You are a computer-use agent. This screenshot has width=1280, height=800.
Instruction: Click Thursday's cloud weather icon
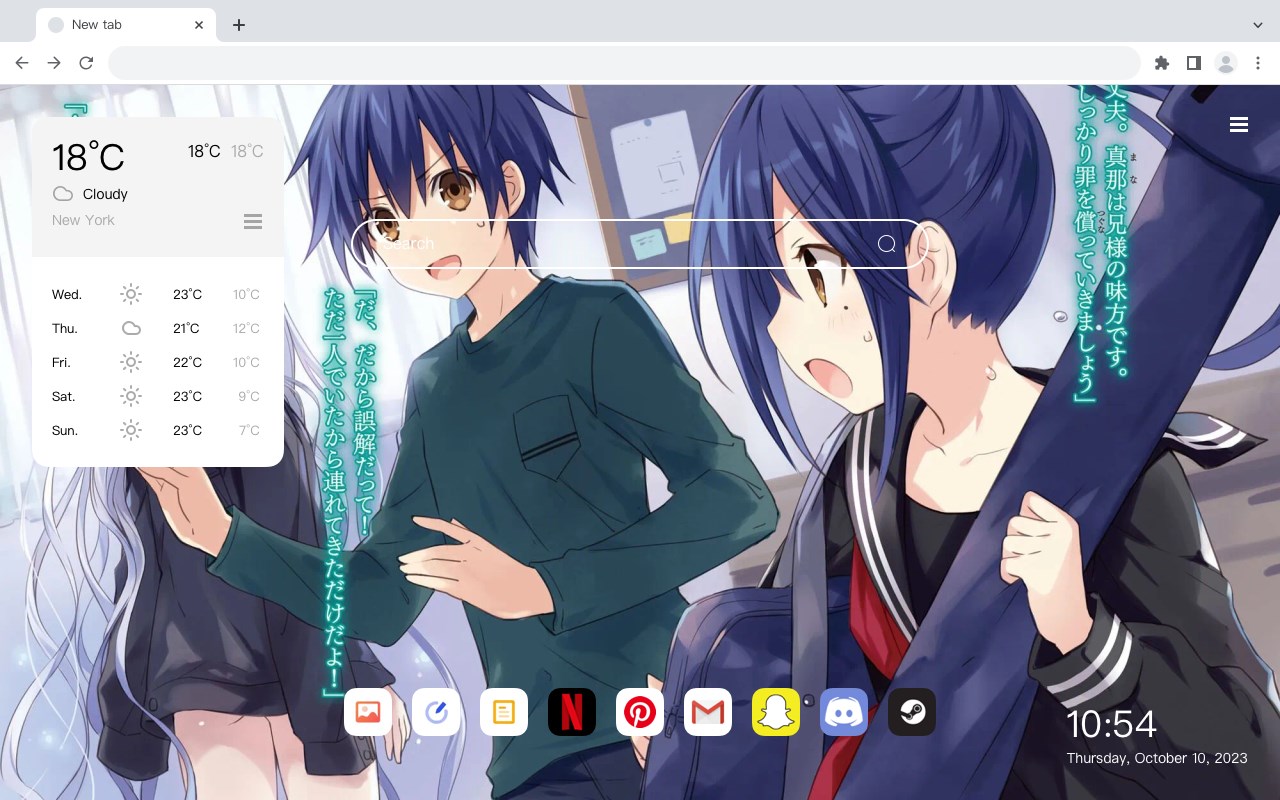point(131,328)
